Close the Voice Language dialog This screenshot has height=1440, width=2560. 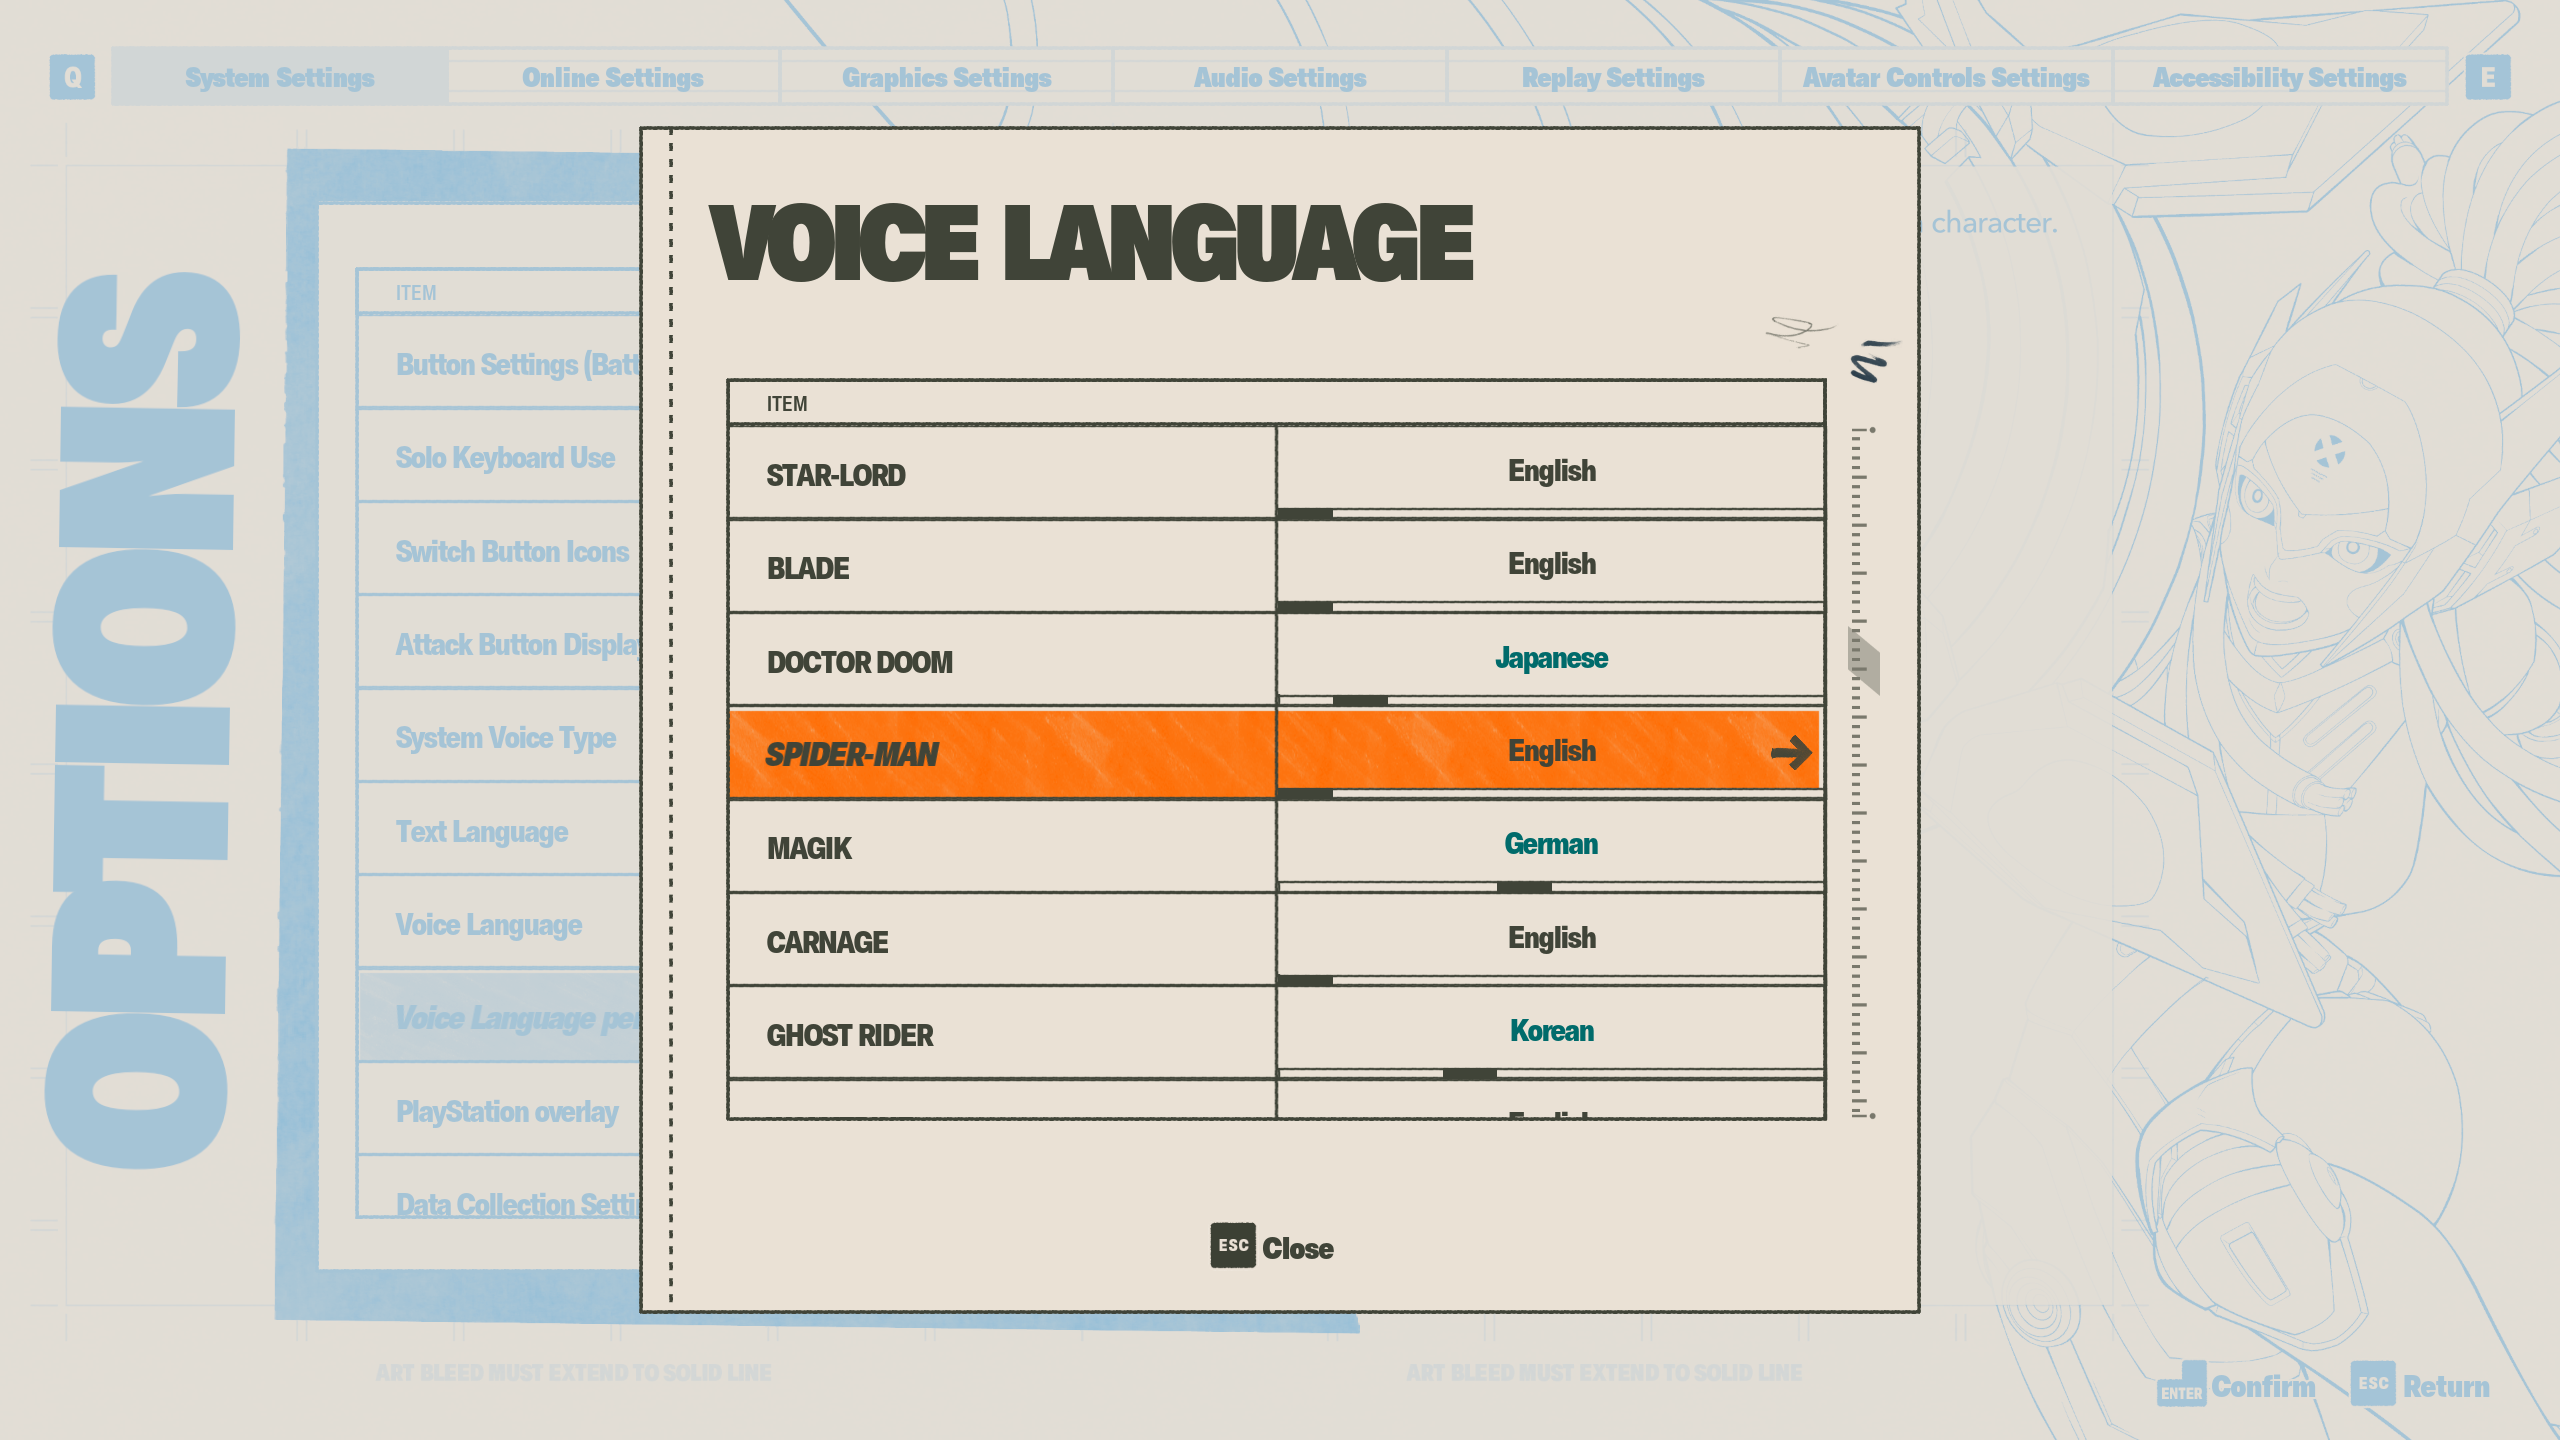coord(1272,1247)
